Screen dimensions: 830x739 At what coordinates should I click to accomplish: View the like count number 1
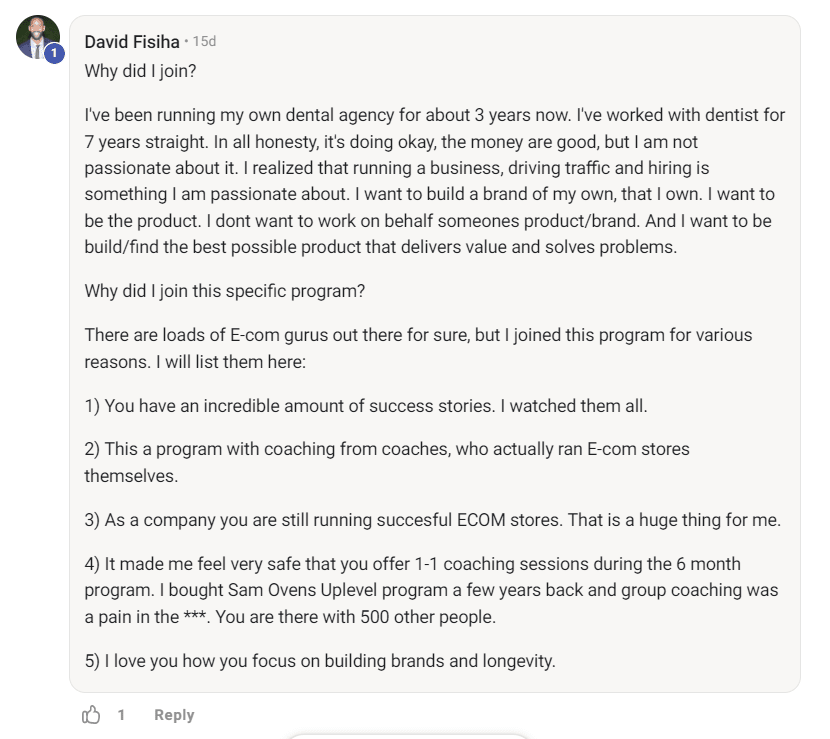(121, 715)
